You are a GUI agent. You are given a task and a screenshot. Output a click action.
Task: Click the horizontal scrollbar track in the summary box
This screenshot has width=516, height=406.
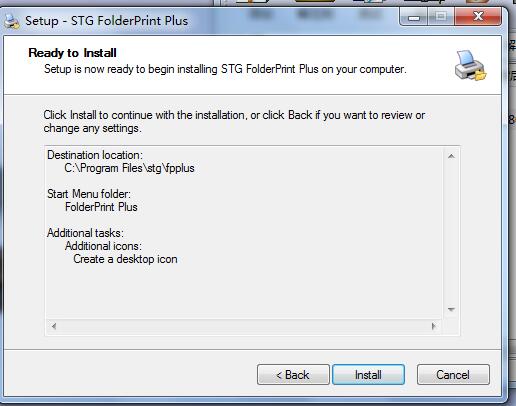click(x=243, y=326)
